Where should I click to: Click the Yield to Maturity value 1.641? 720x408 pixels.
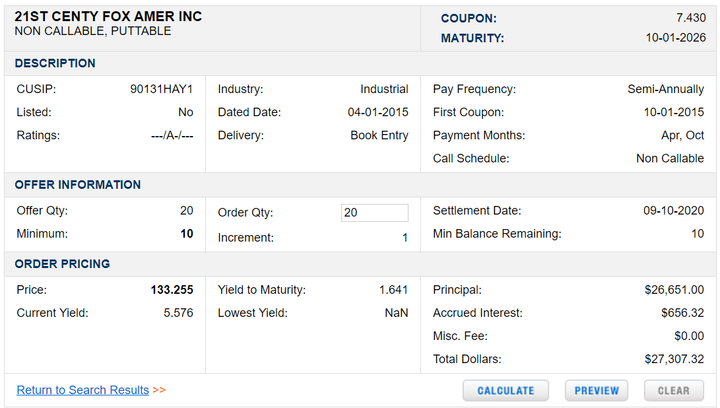tap(393, 290)
